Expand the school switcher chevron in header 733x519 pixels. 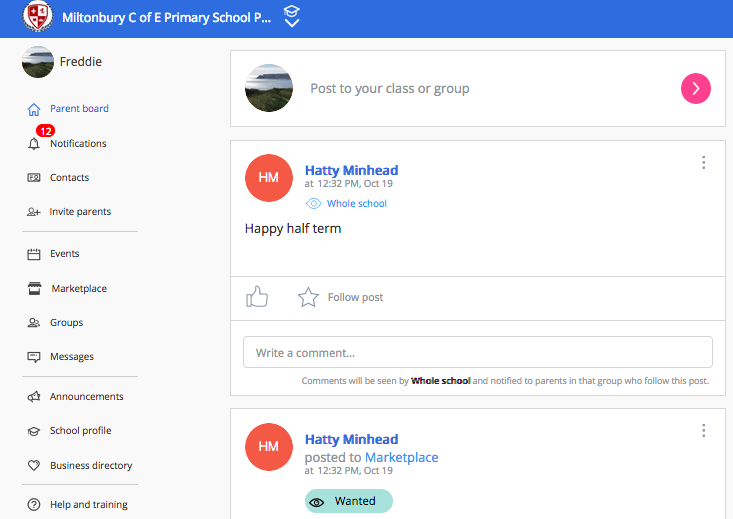pyautogui.click(x=292, y=16)
